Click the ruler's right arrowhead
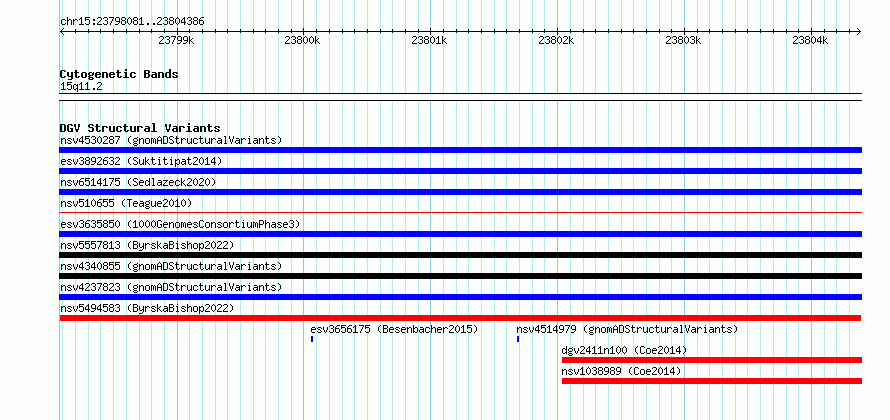Image resolution: width=890 pixels, height=420 pixels. click(859, 31)
